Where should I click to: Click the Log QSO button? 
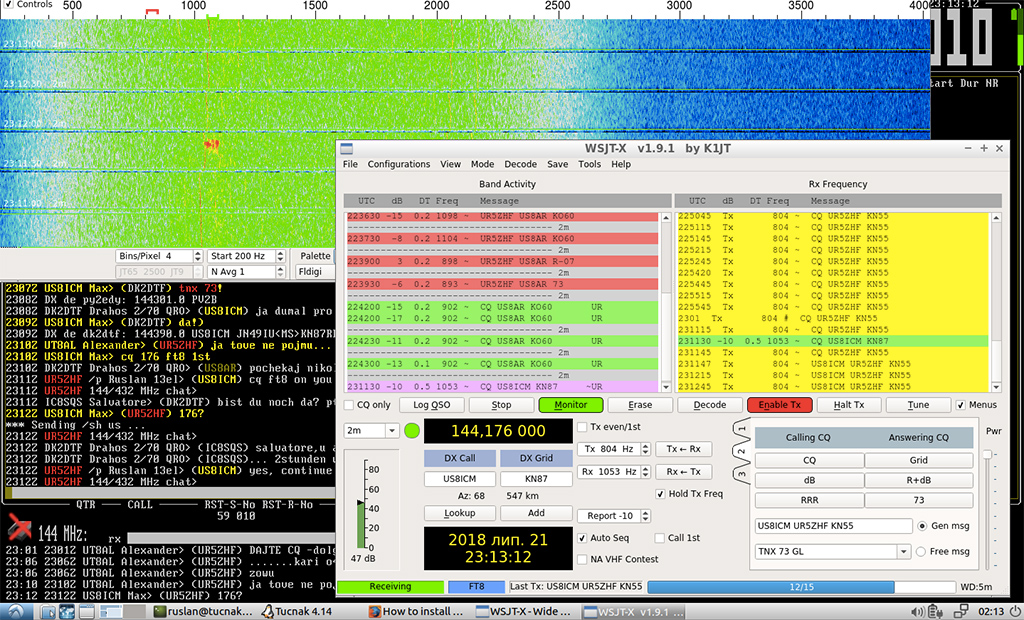pos(432,405)
